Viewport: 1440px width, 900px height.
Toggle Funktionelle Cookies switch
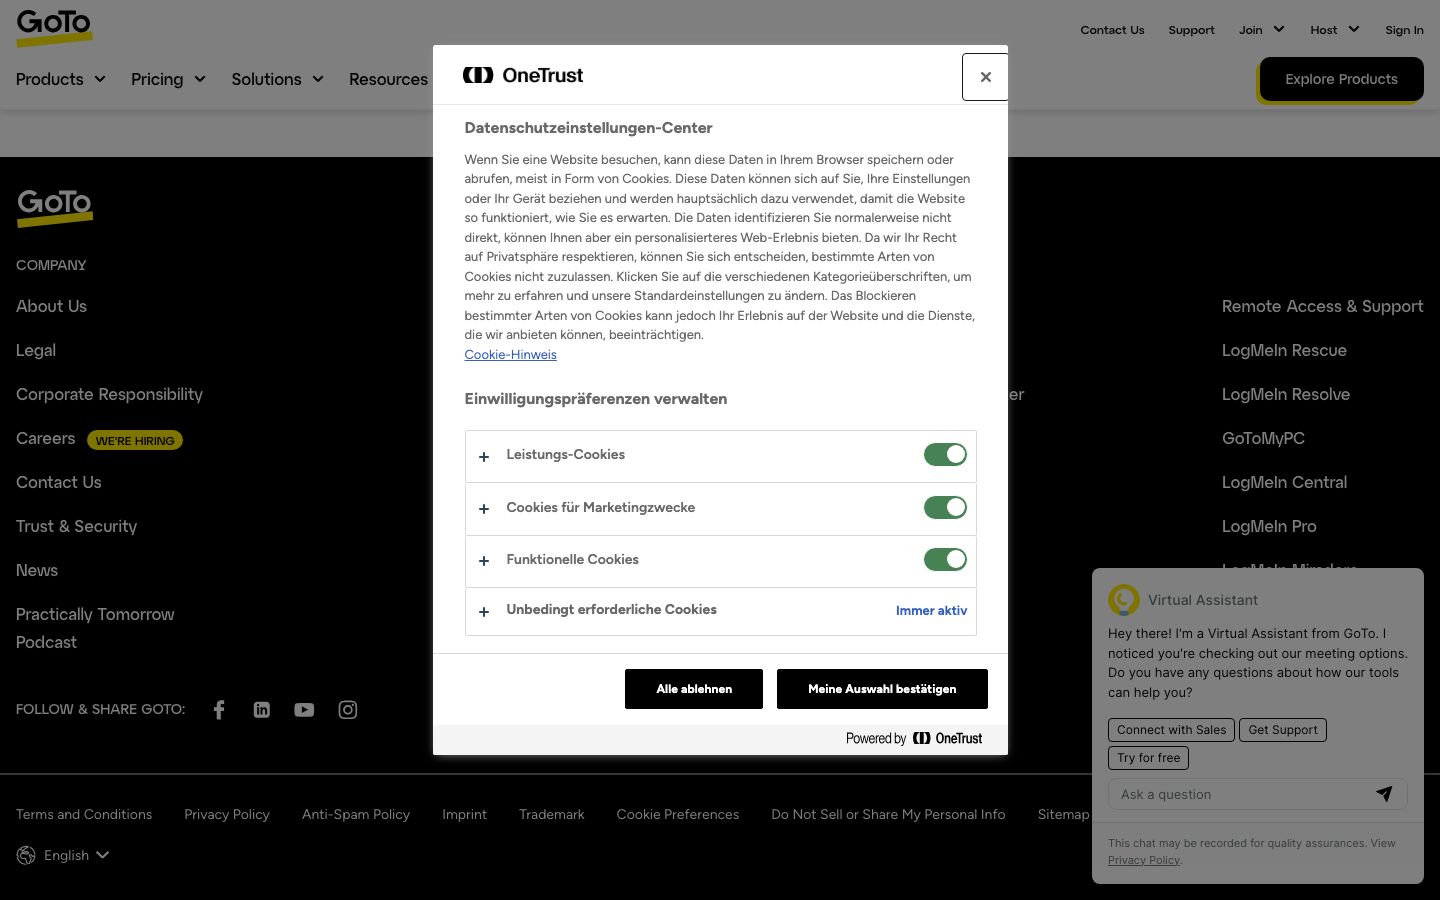(x=945, y=560)
